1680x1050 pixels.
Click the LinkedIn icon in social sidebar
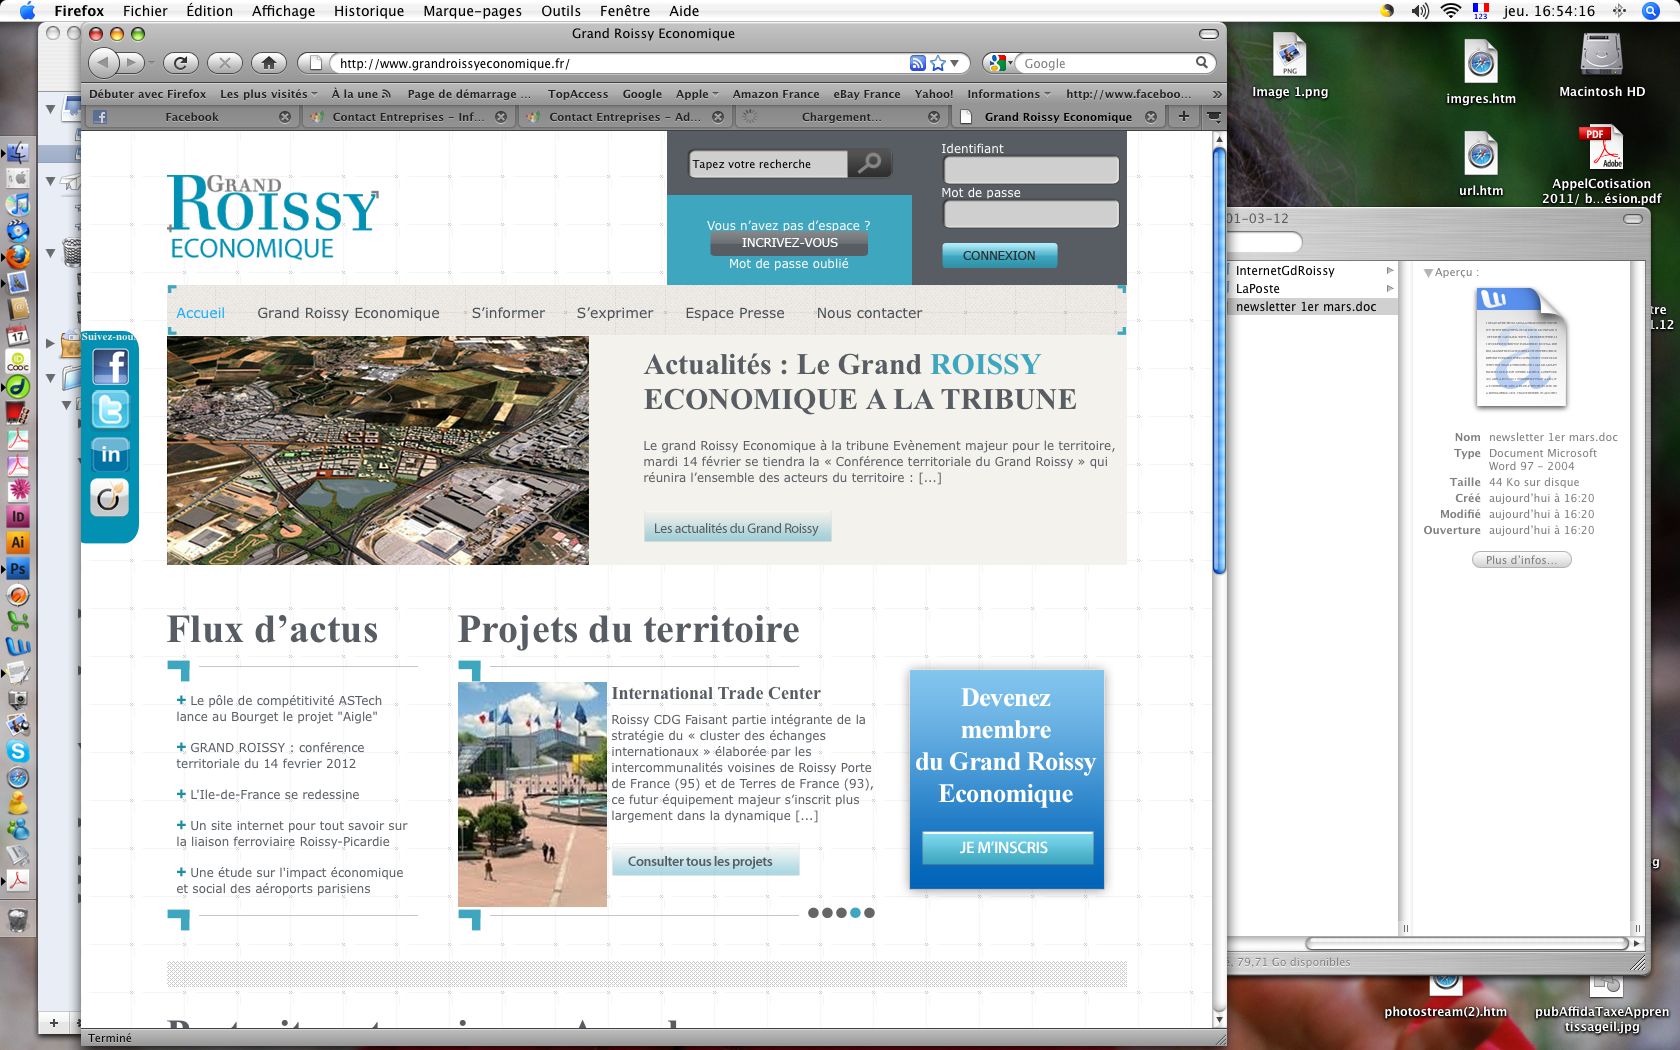110,454
